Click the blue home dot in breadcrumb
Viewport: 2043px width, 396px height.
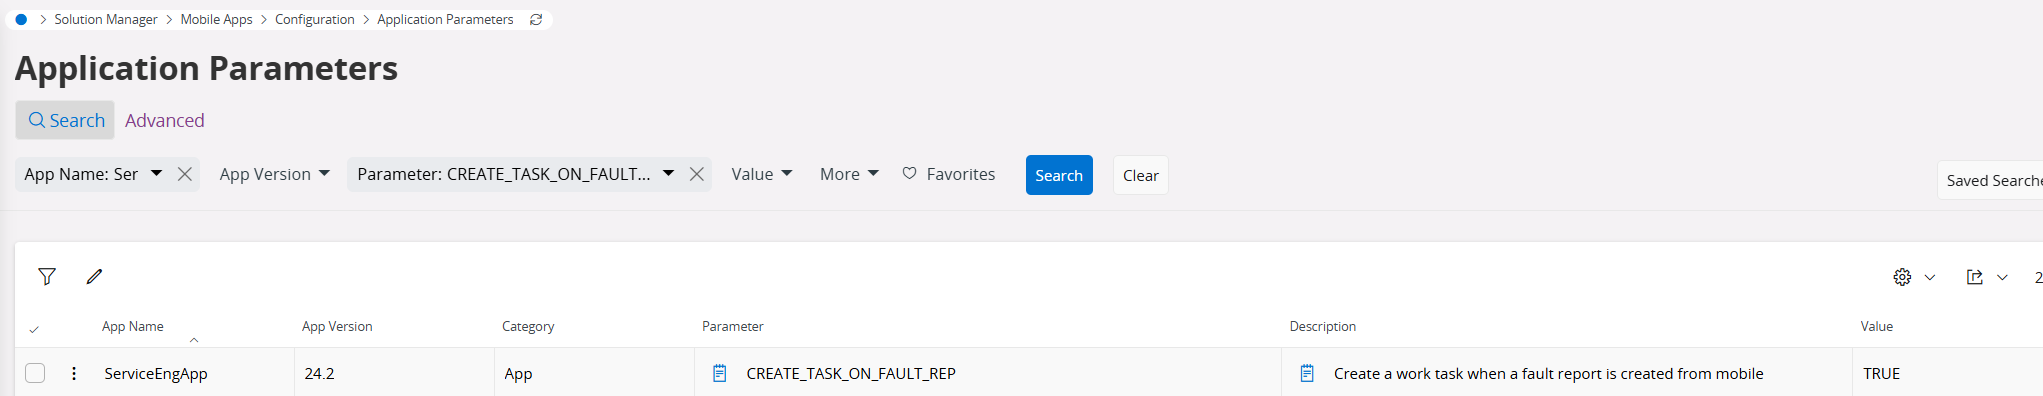(x=21, y=19)
